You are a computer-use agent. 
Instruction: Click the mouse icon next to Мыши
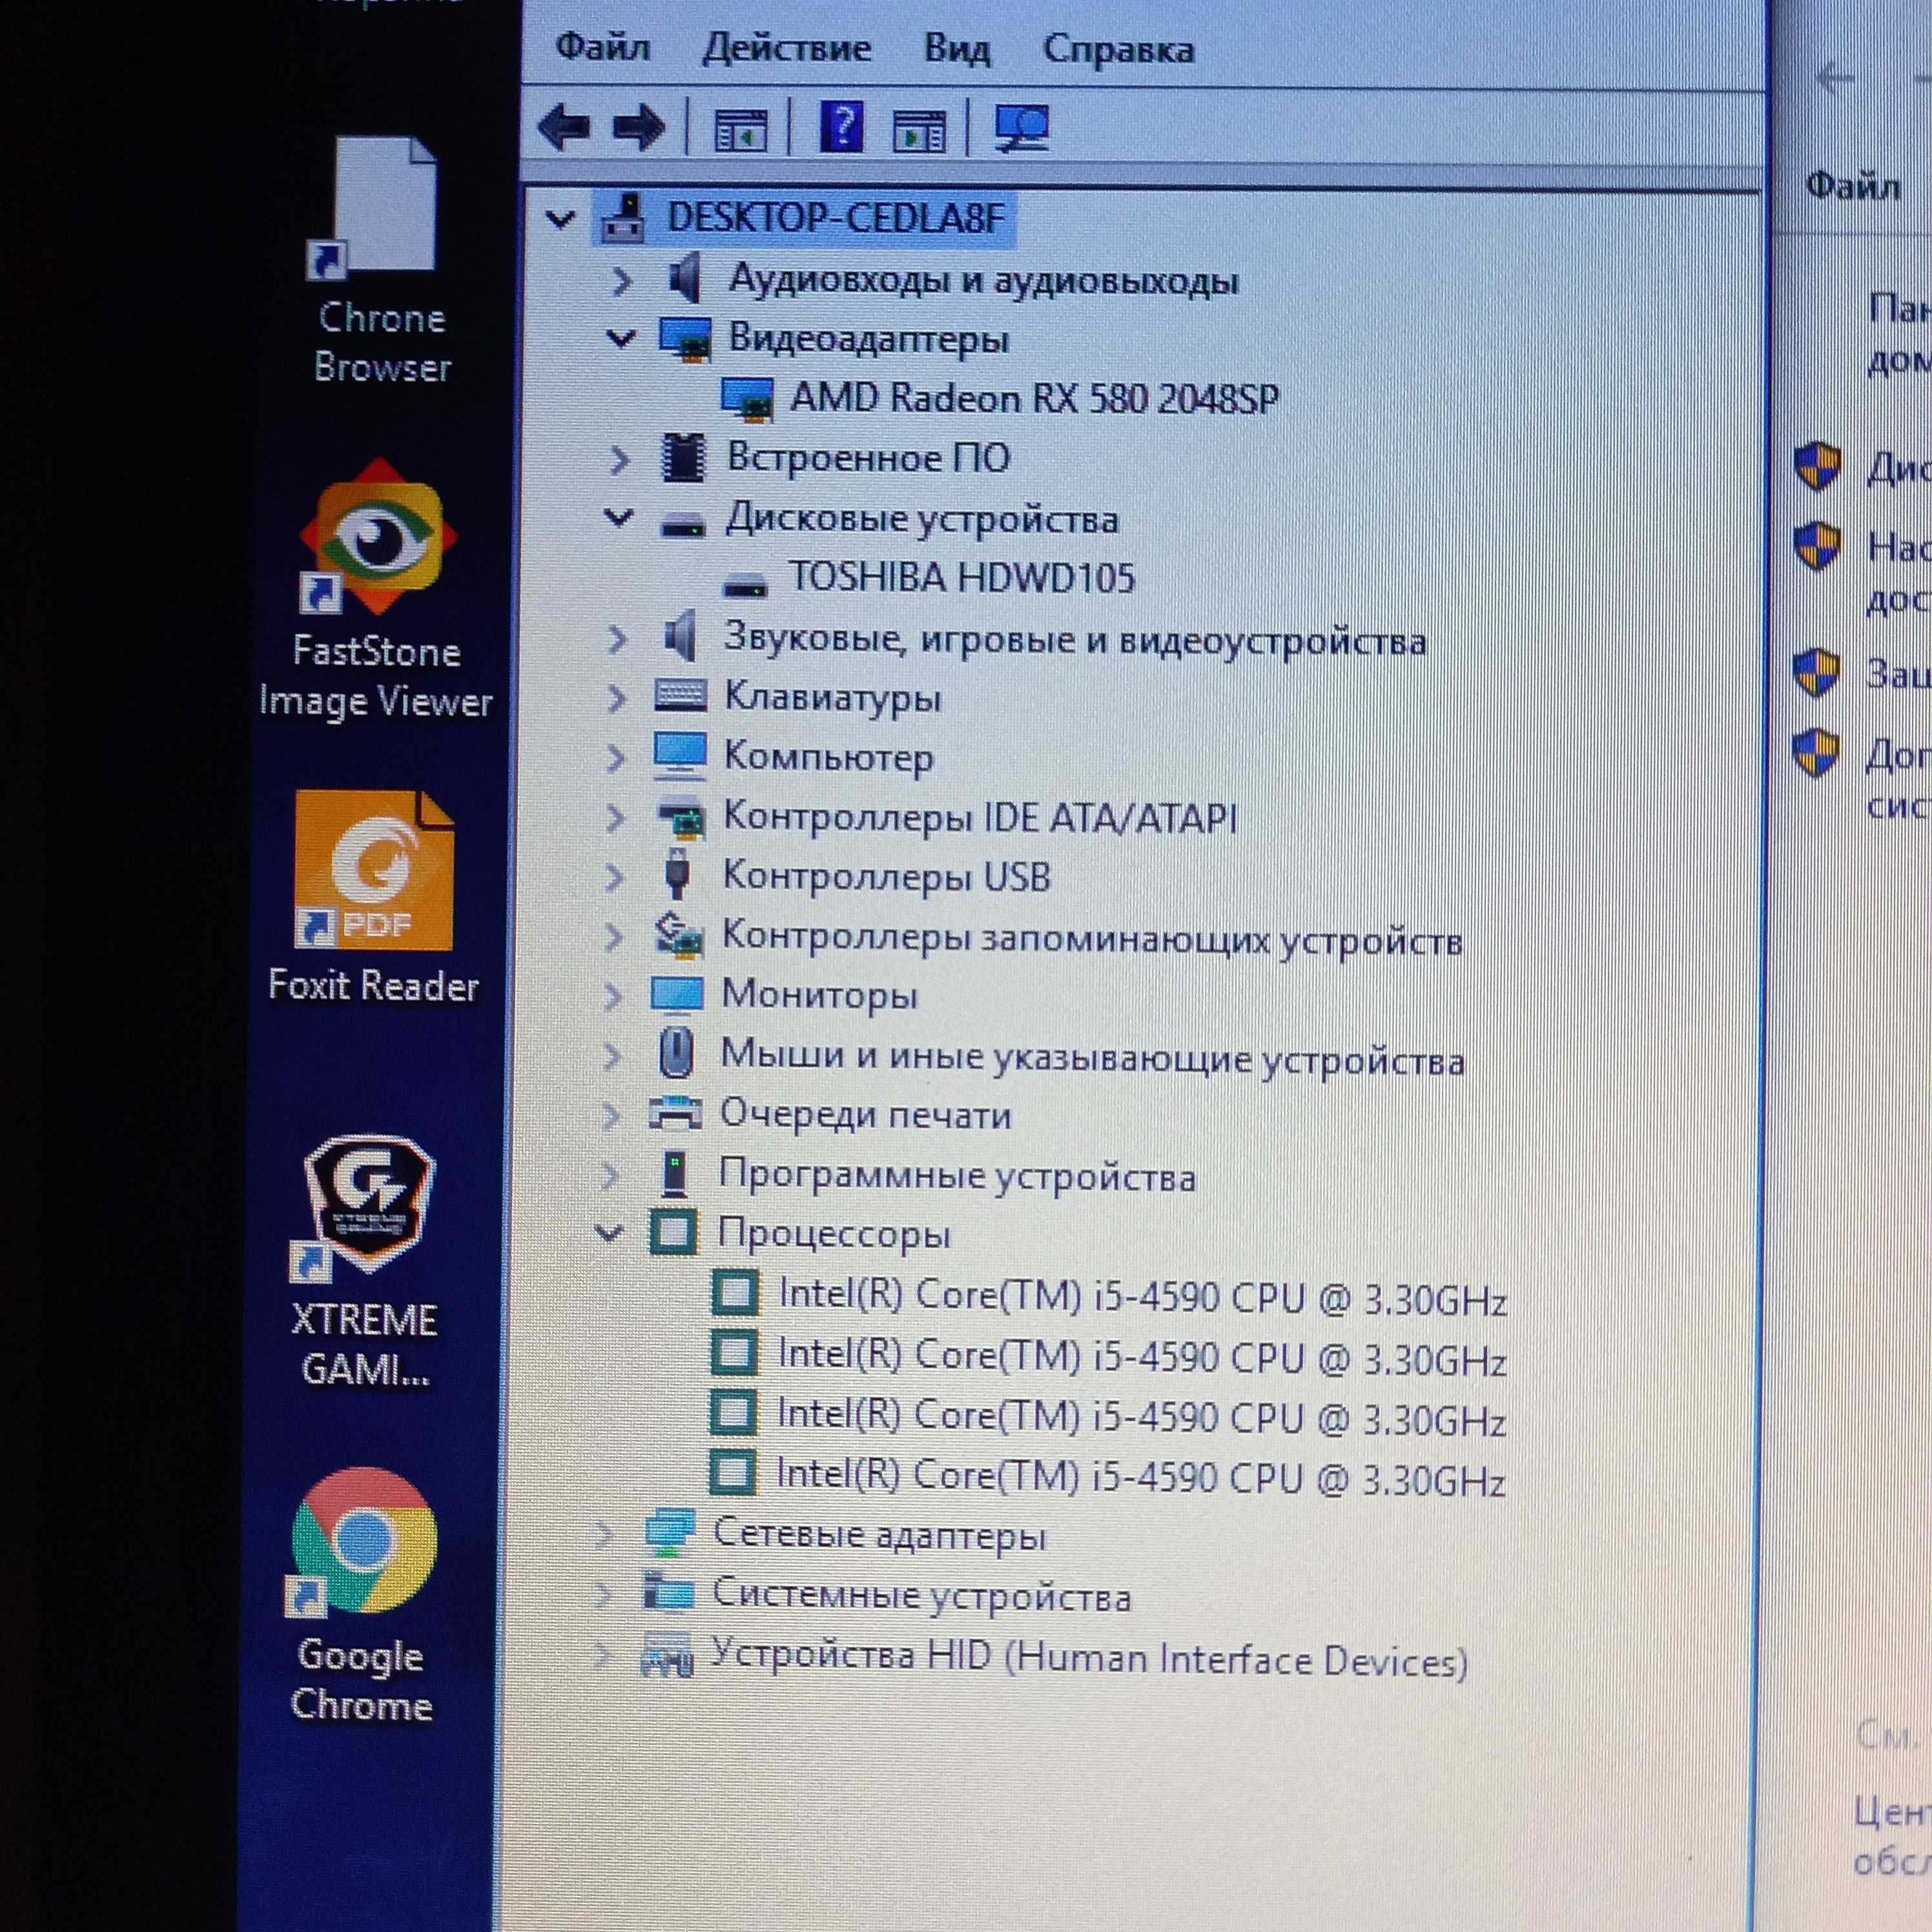click(x=677, y=1053)
